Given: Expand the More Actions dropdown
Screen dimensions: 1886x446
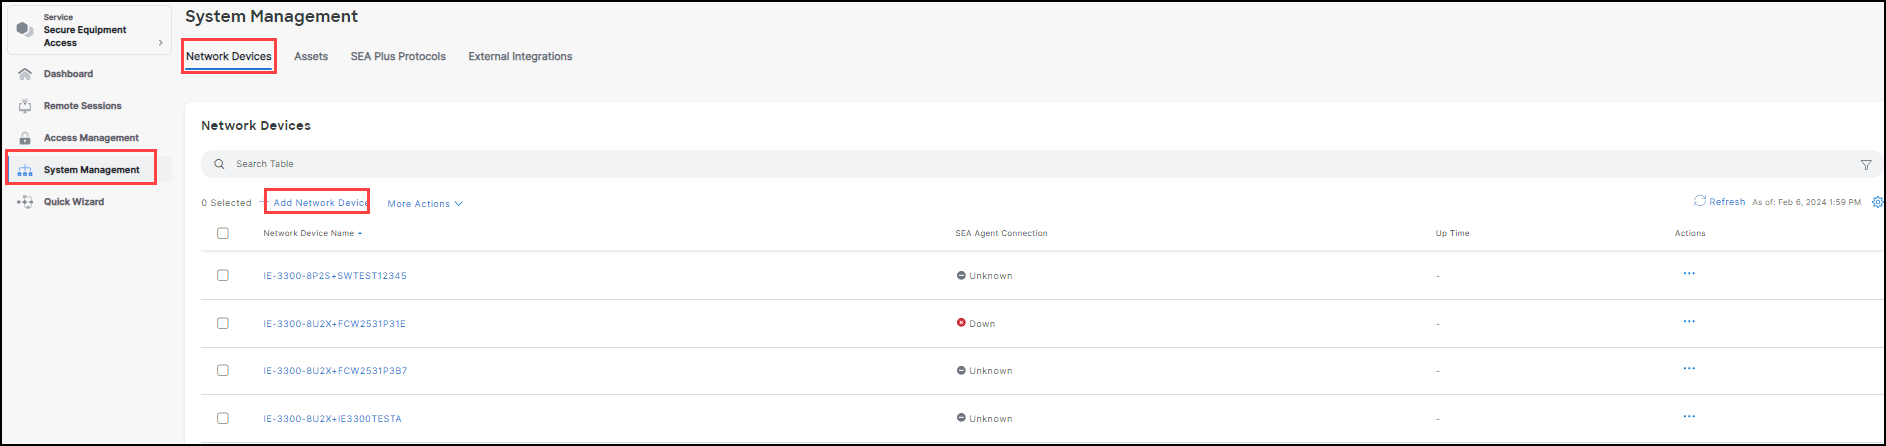Looking at the screenshot, I should [424, 204].
